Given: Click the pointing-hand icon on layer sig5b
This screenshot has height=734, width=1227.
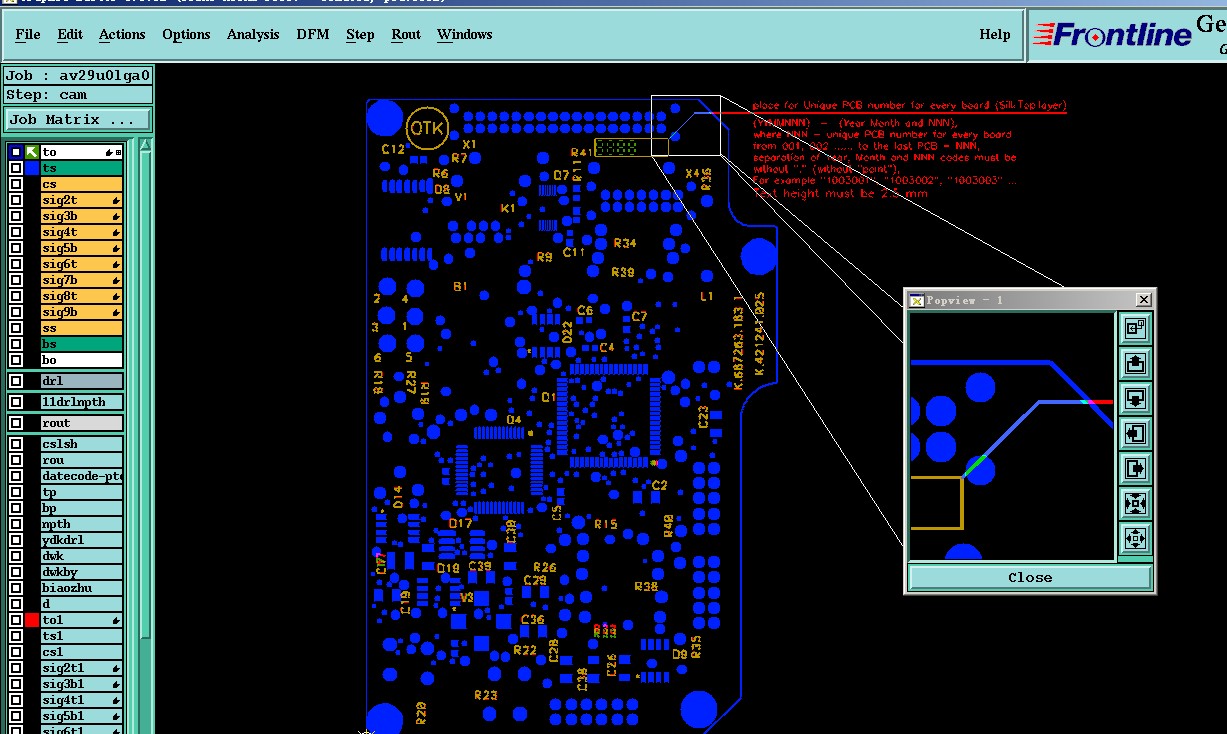Looking at the screenshot, I should click(116, 248).
